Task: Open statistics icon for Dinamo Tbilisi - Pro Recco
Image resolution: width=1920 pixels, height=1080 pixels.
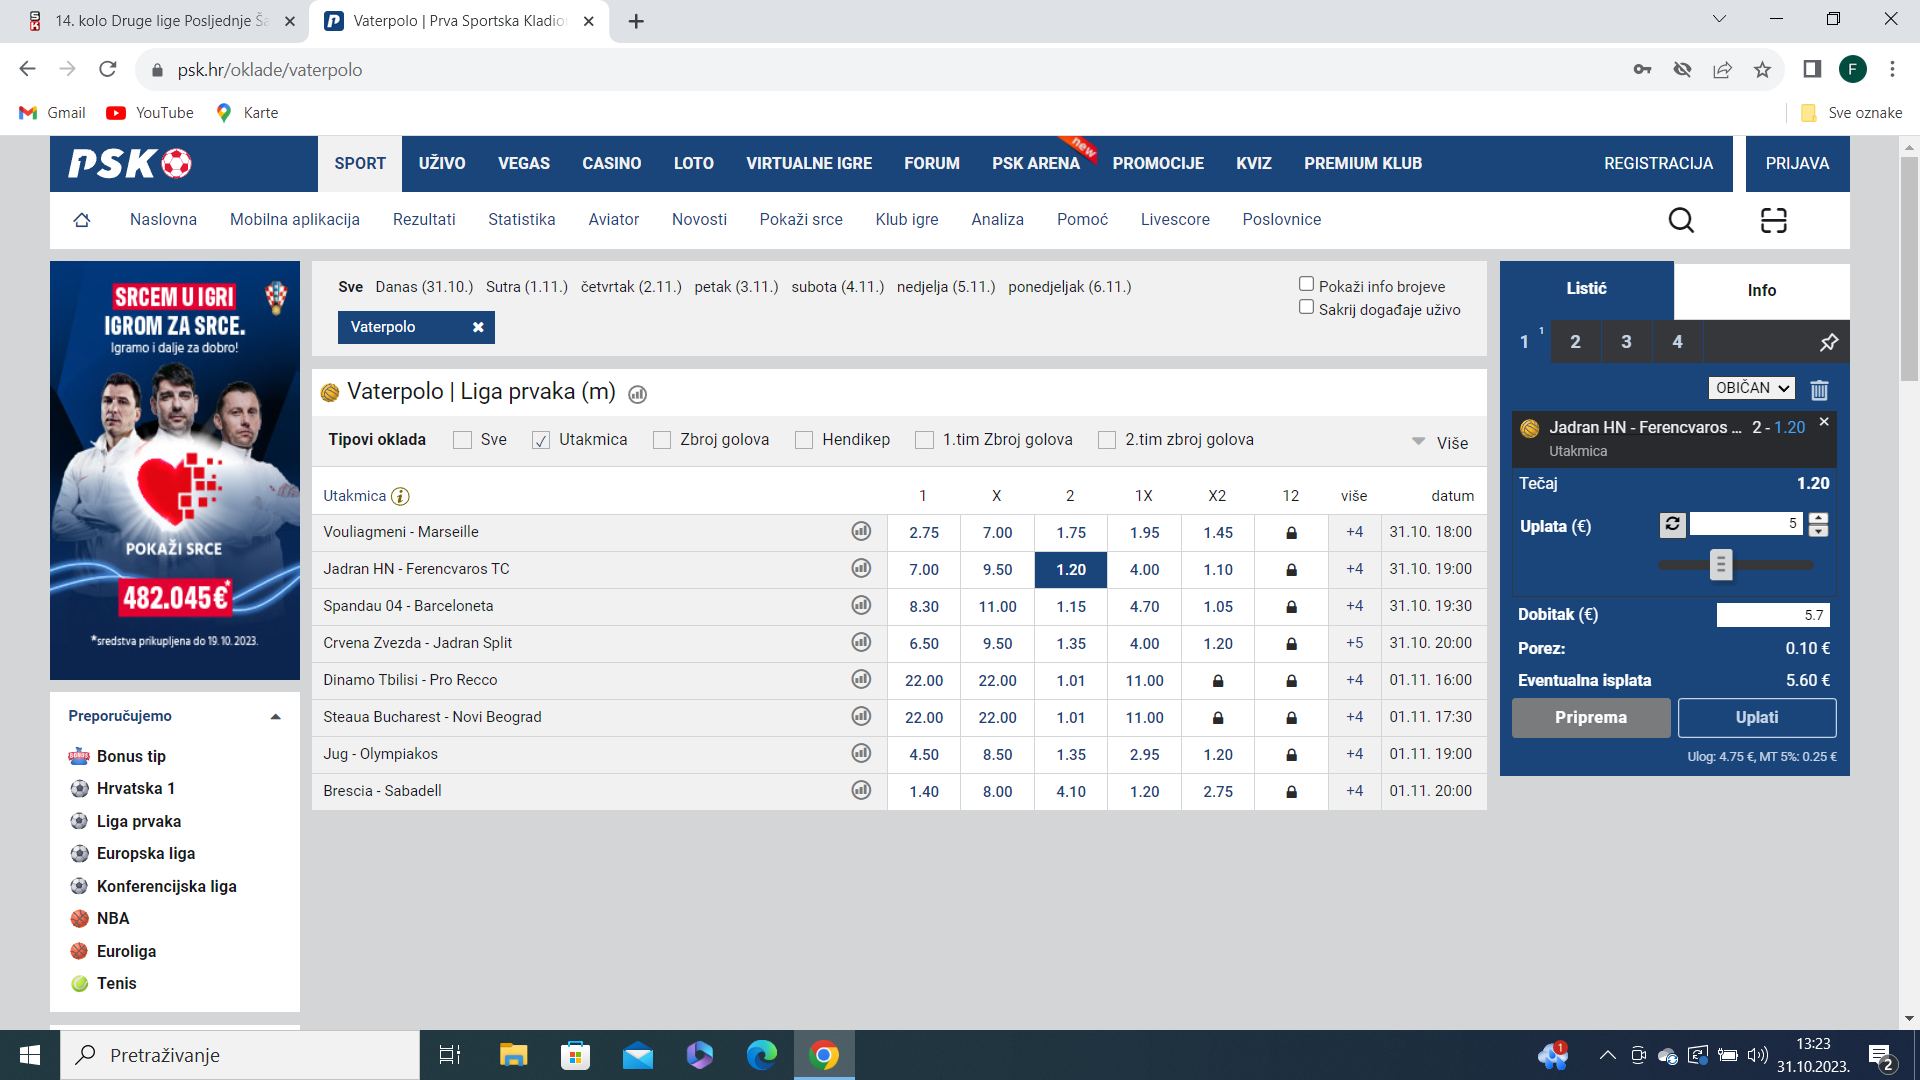Action: (x=861, y=679)
